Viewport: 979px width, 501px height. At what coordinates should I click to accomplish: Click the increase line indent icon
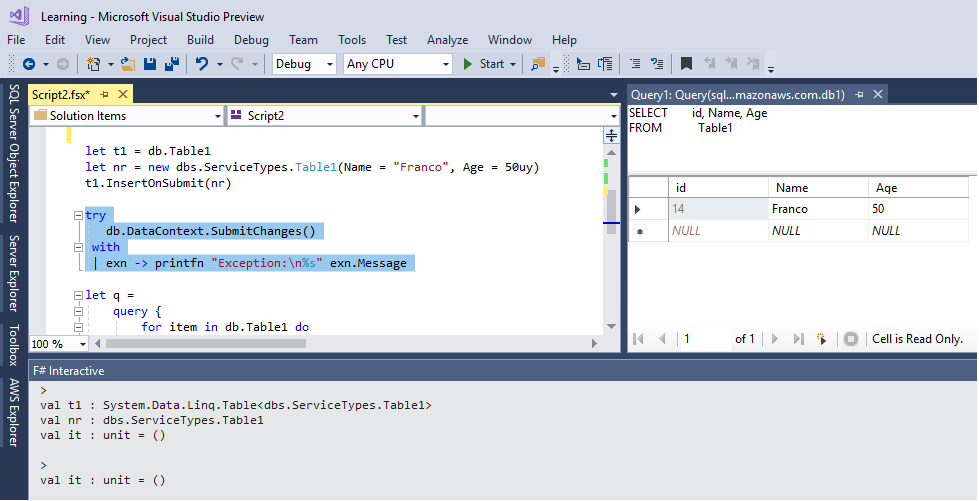click(657, 64)
